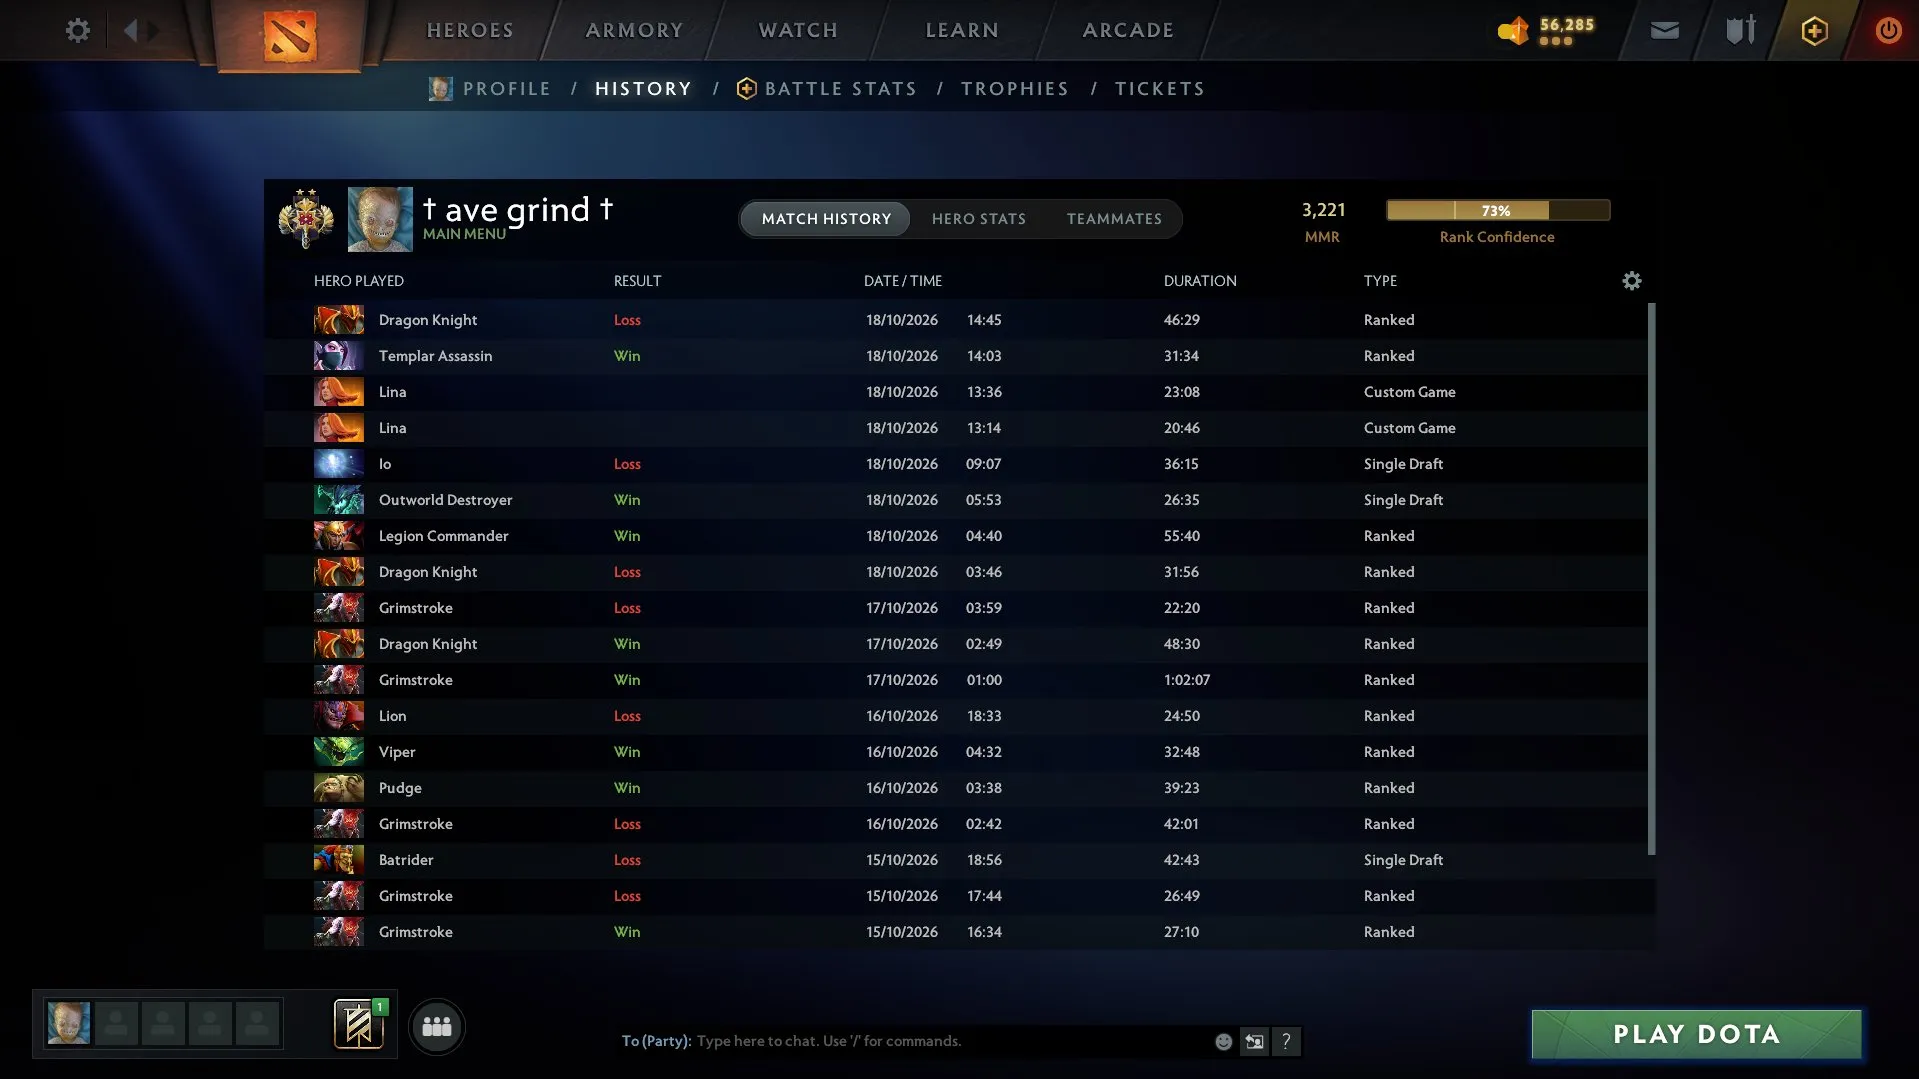
Task: Click the match list vertical scrollbar
Action: (x=1651, y=579)
